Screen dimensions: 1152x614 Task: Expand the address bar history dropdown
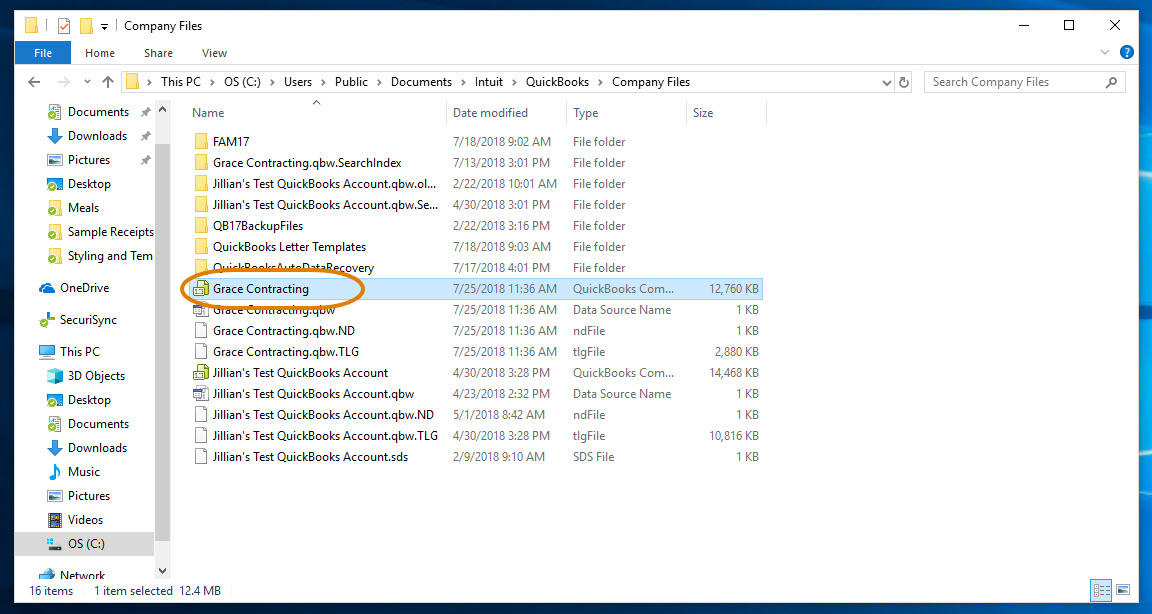(887, 83)
